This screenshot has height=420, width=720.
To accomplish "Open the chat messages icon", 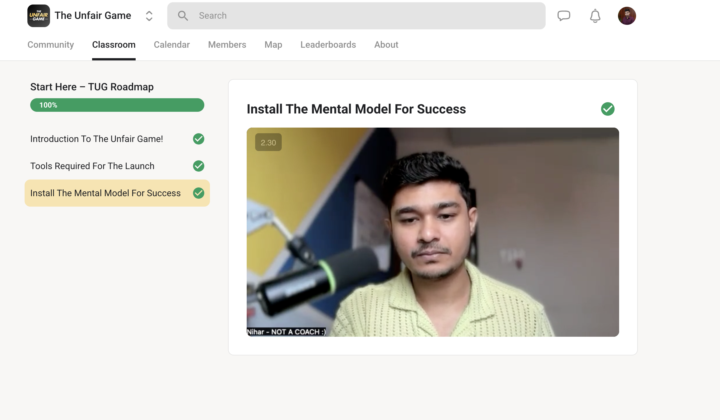I will [x=564, y=16].
